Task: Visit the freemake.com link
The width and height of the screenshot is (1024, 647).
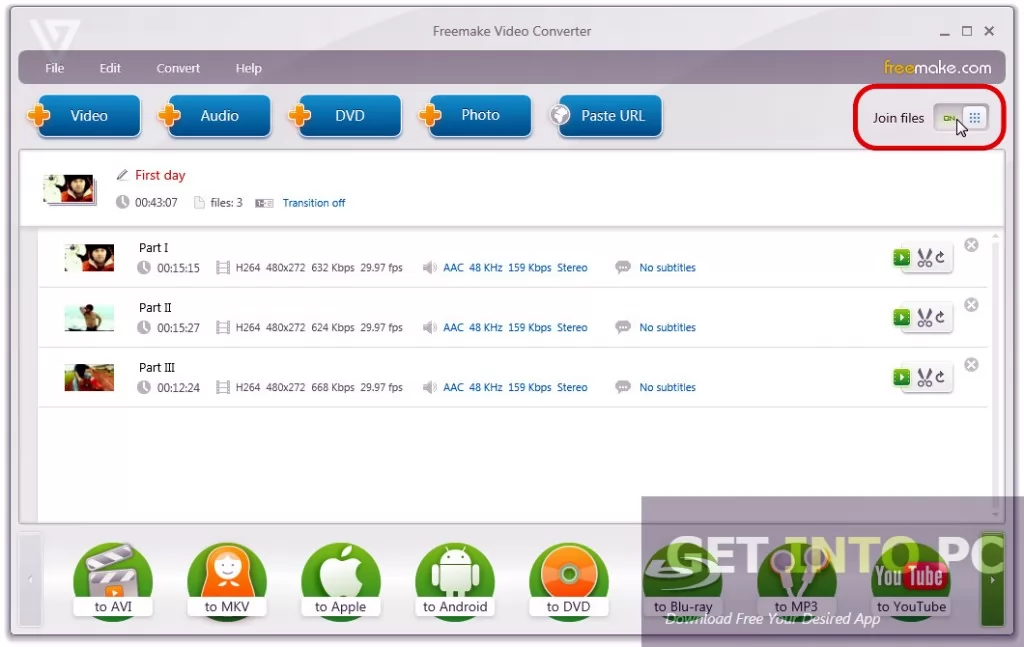Action: click(x=937, y=67)
